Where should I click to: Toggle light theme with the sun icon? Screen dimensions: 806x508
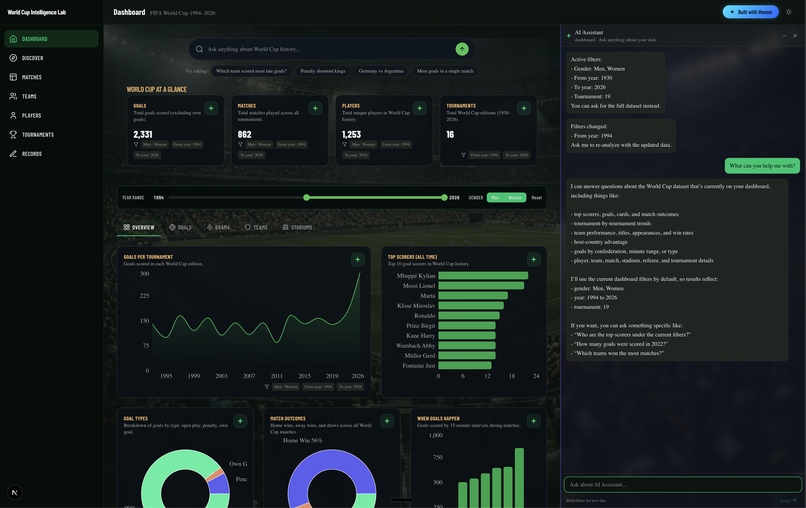789,12
